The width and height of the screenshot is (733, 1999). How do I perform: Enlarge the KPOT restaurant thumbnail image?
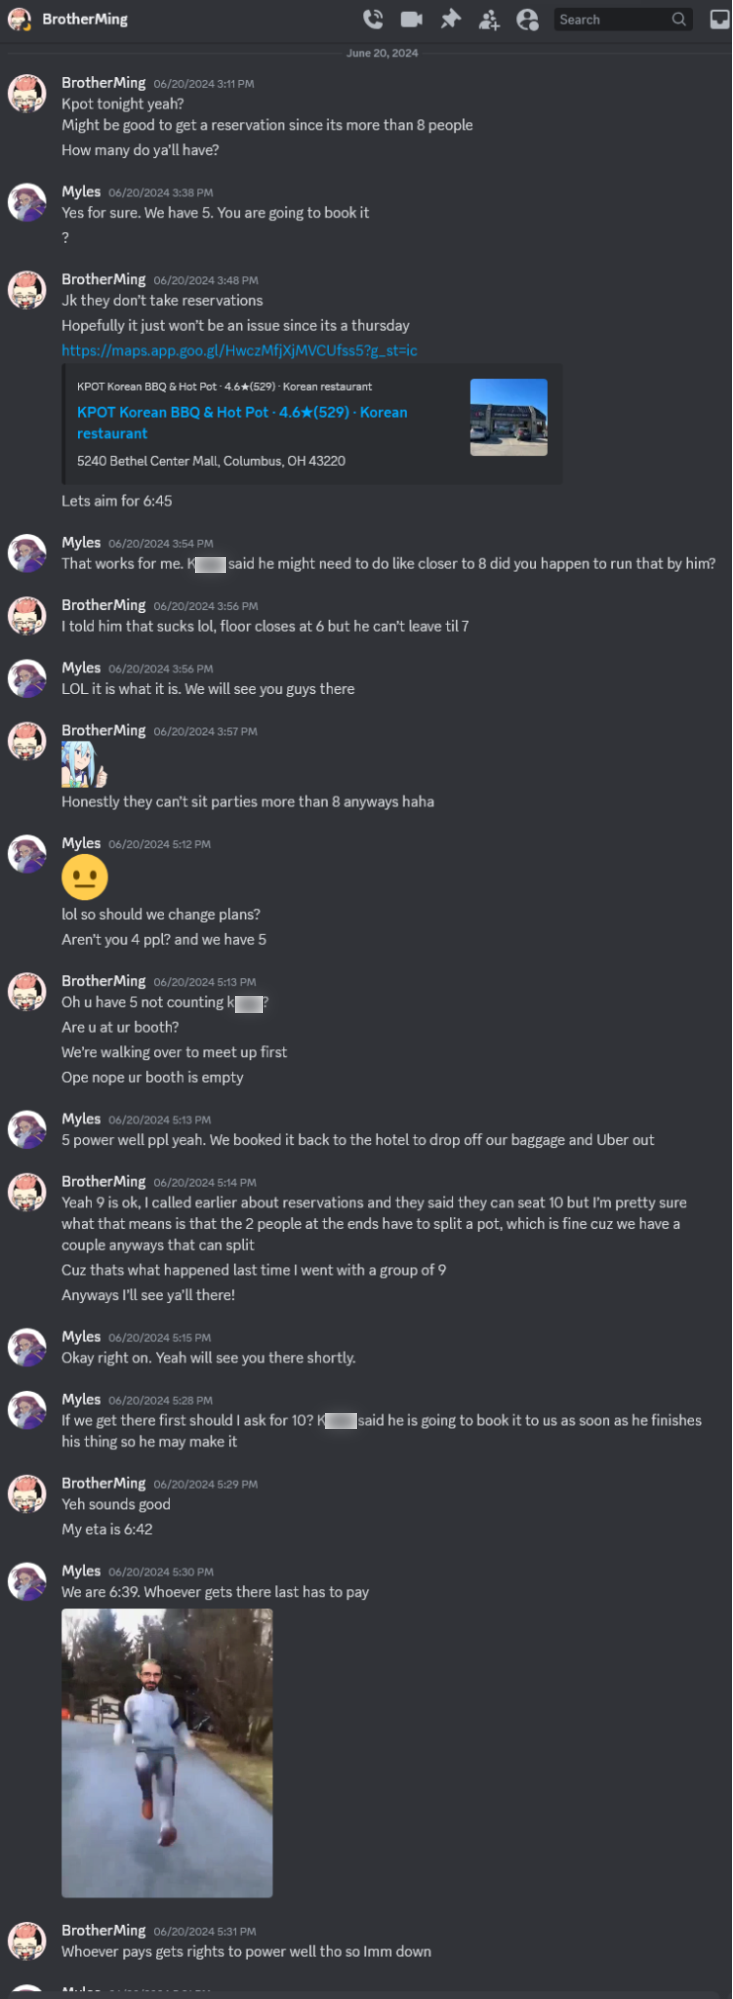click(509, 417)
